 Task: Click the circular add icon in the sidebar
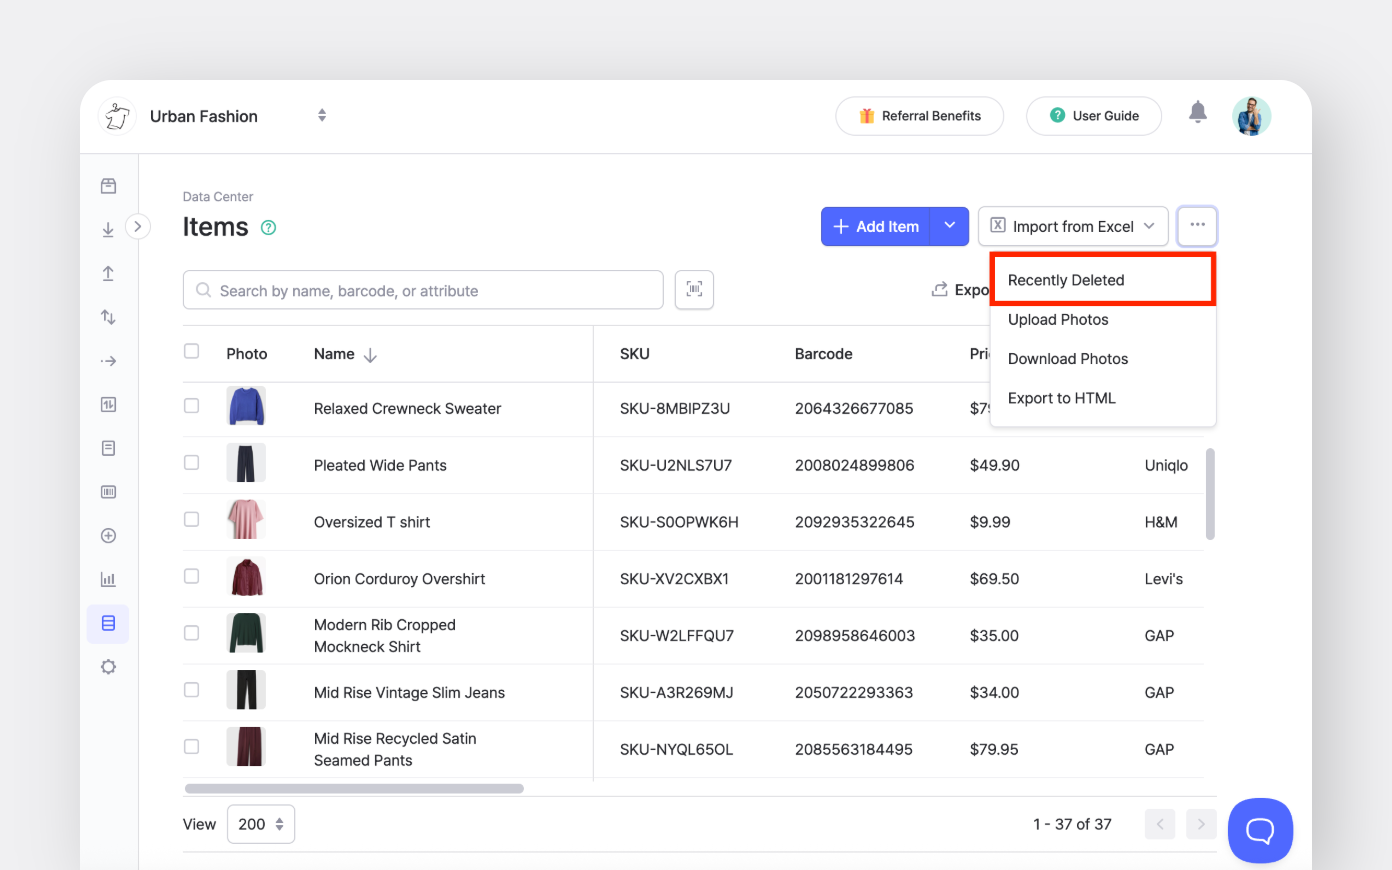[108, 535]
